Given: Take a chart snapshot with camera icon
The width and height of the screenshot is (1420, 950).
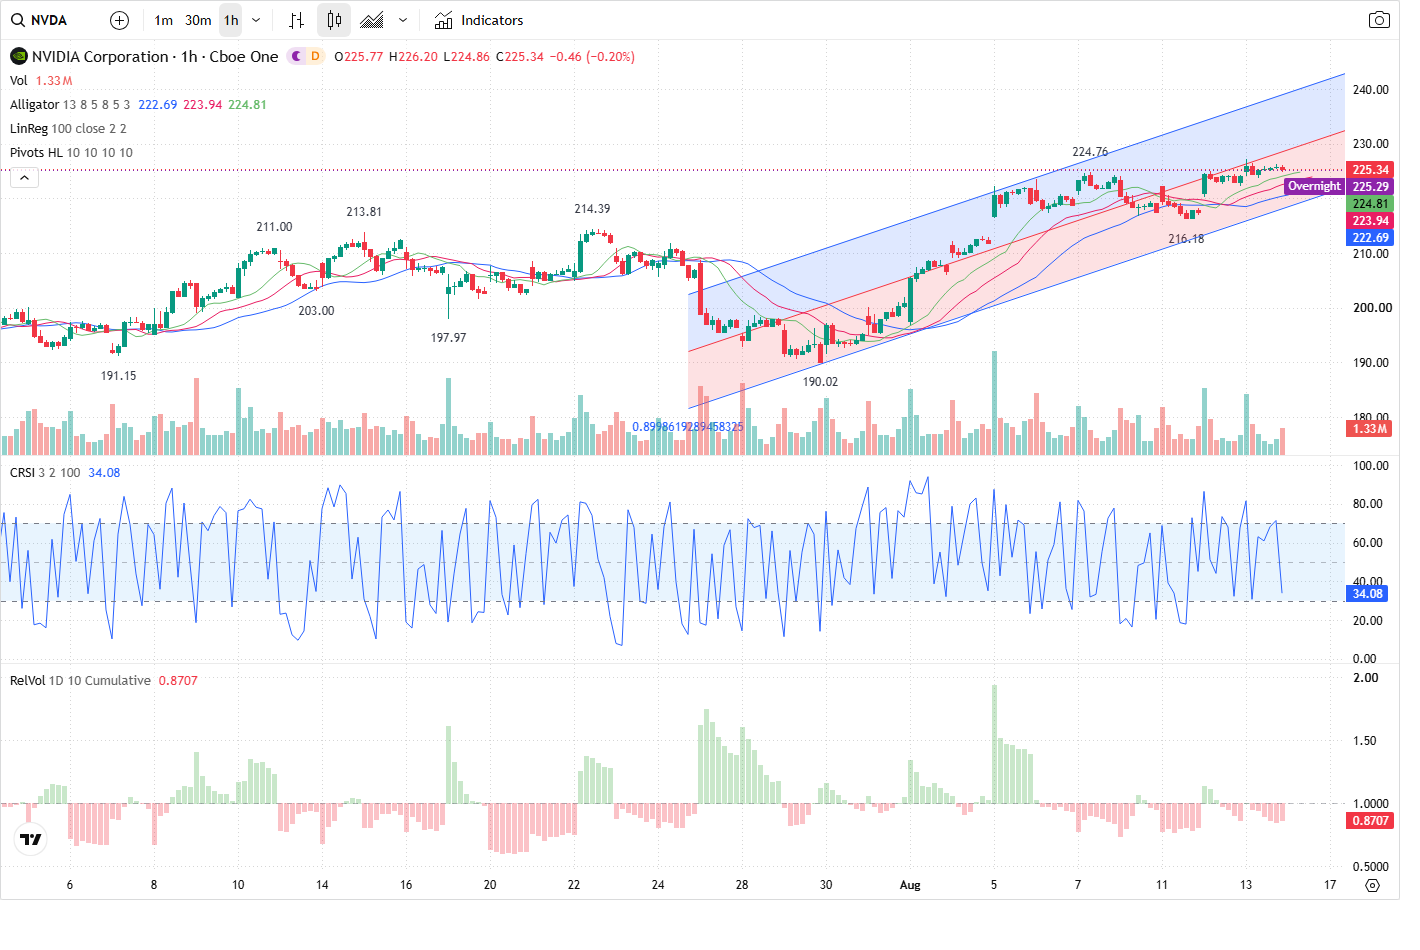Looking at the screenshot, I should pyautogui.click(x=1379, y=20).
